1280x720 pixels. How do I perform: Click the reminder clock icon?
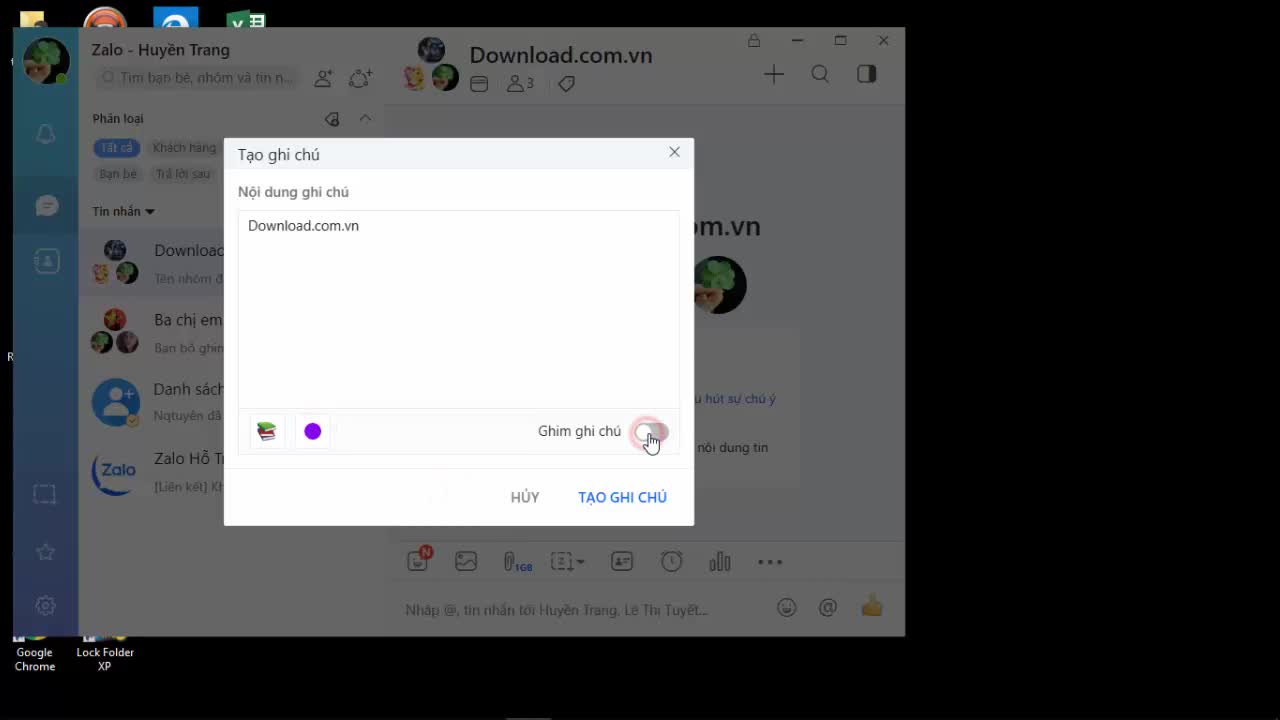click(x=671, y=562)
